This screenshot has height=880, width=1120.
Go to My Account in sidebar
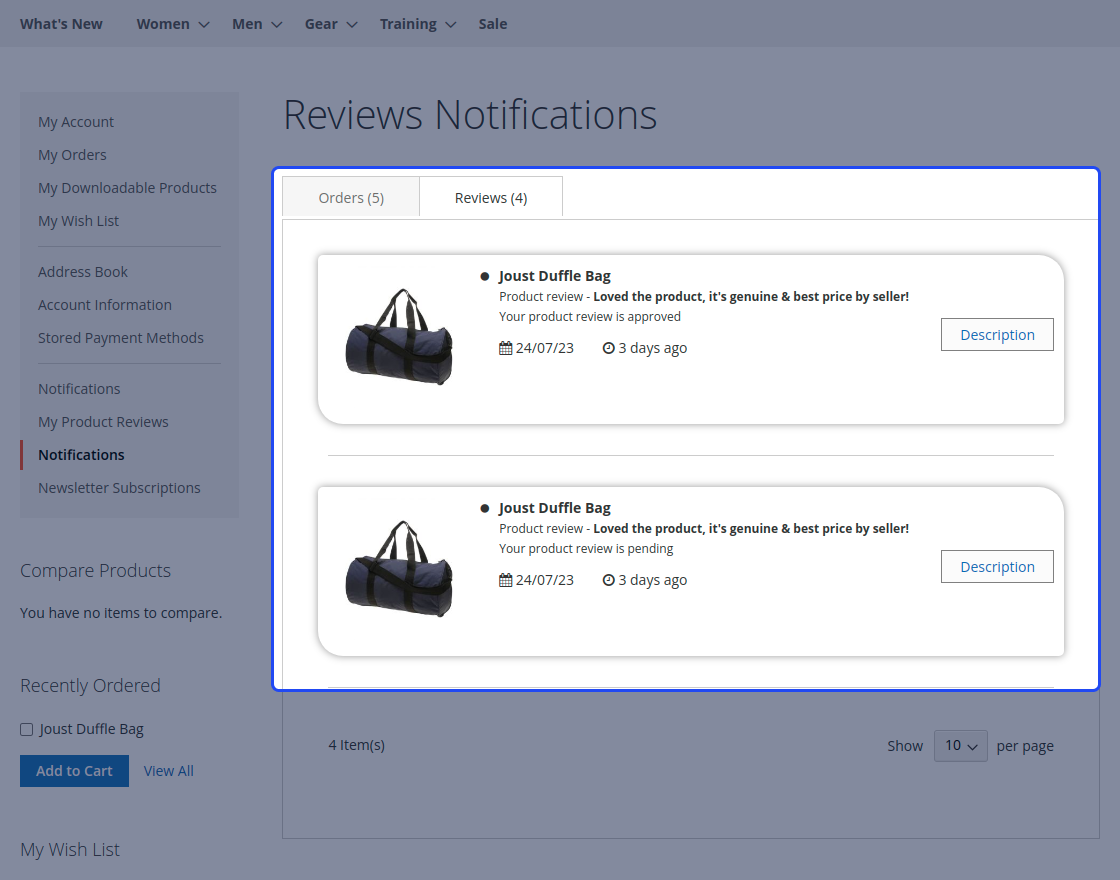click(76, 122)
